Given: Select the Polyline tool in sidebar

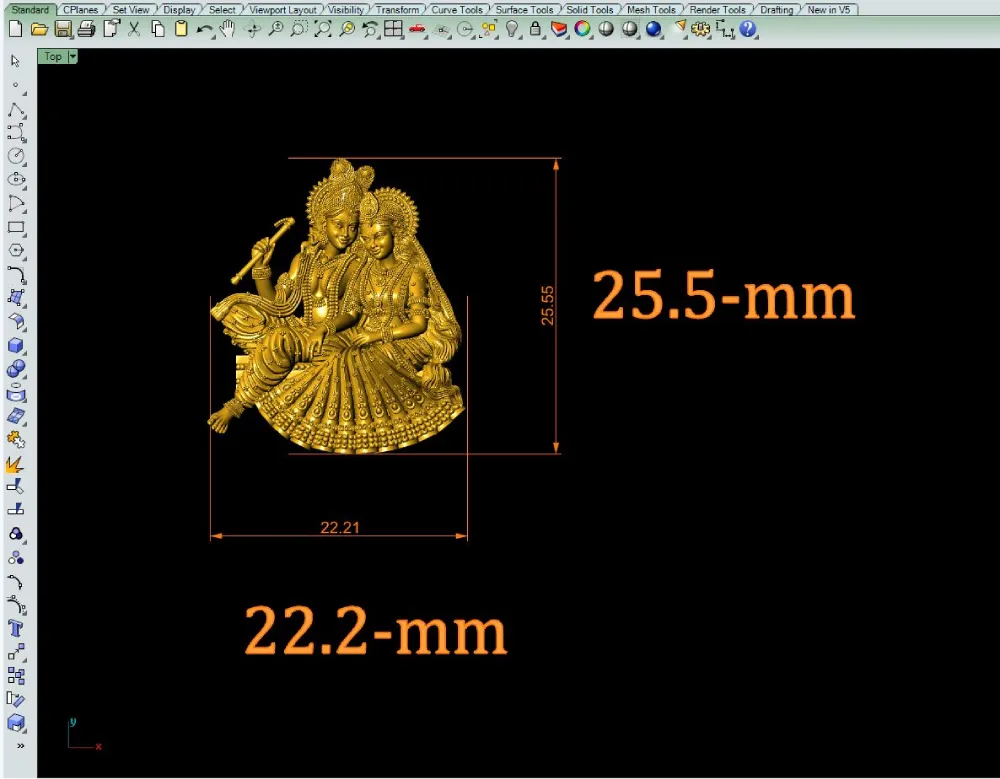Looking at the screenshot, I should tap(16, 110).
